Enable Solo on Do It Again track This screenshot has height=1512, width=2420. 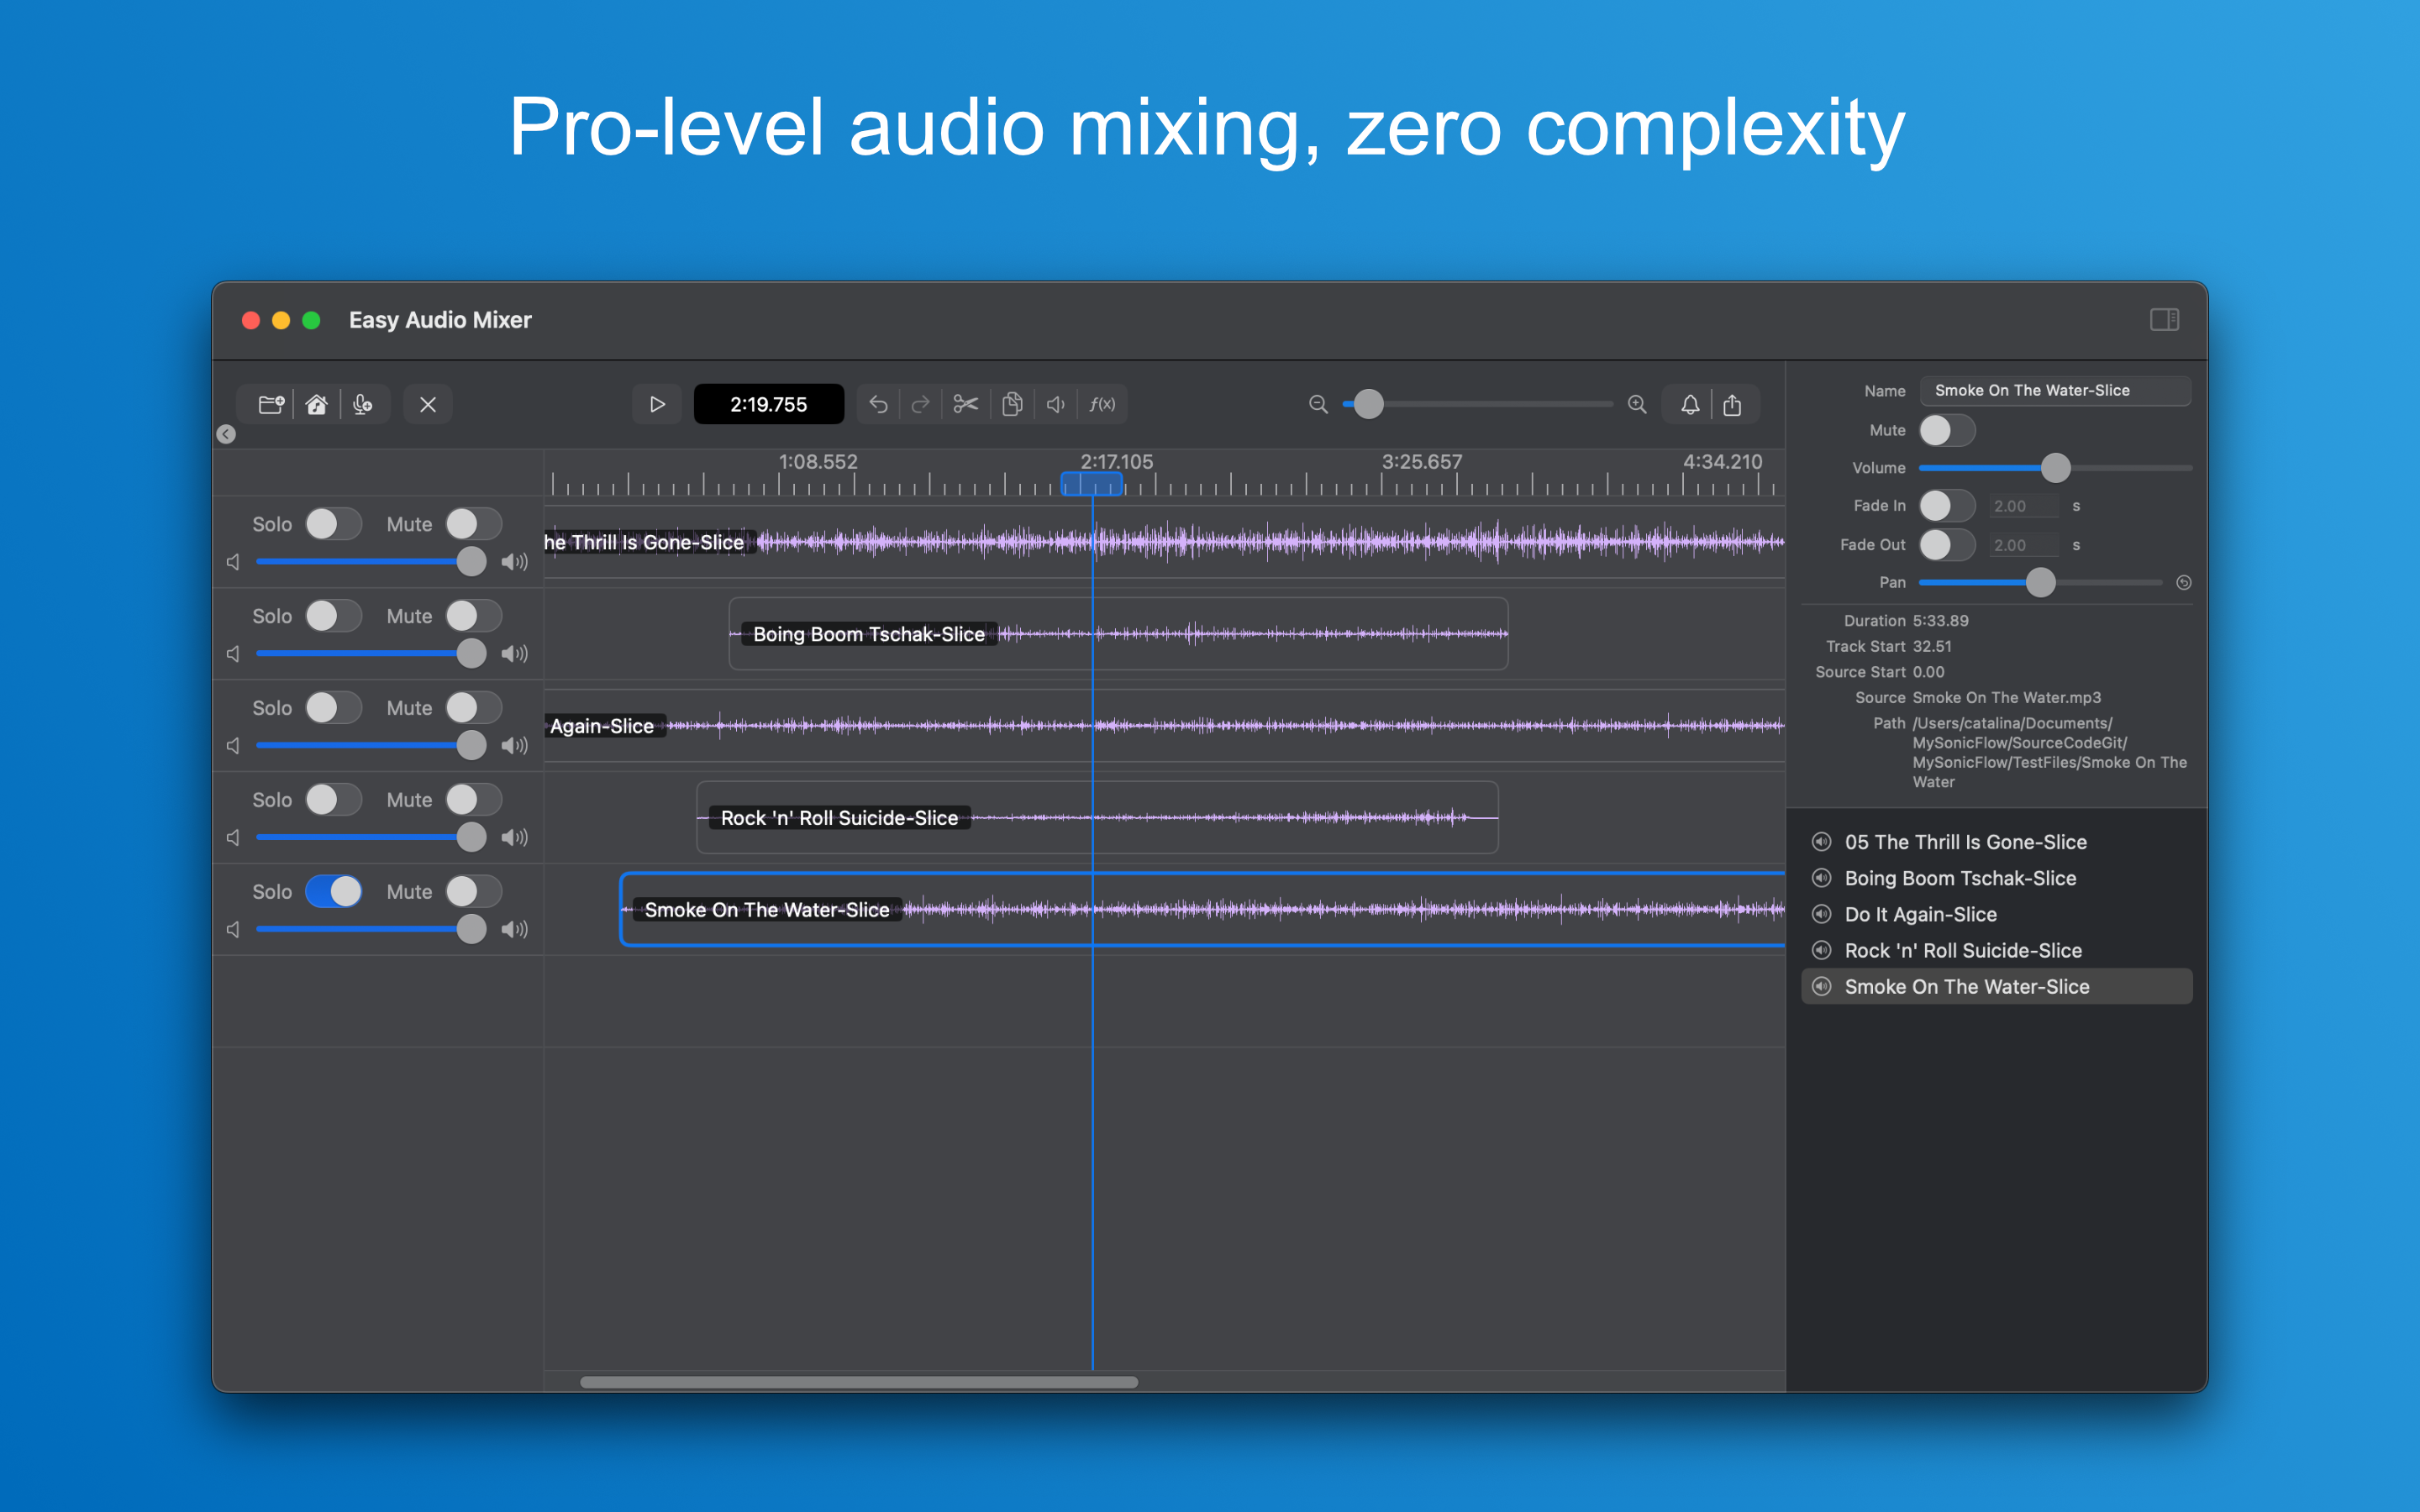click(x=333, y=708)
